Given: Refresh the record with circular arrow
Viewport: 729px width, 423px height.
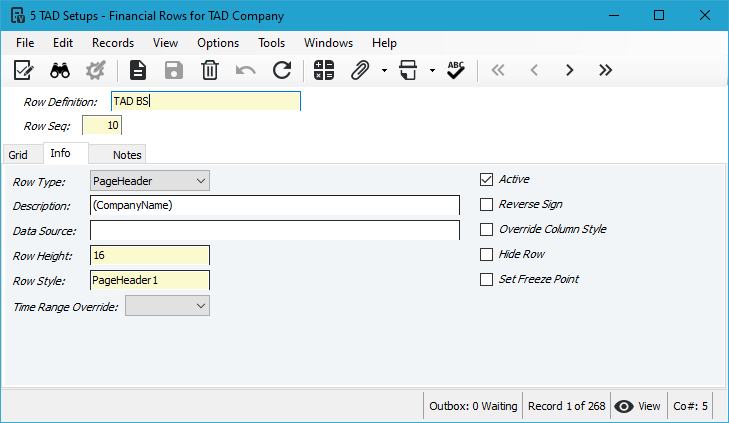Looking at the screenshot, I should 282,71.
